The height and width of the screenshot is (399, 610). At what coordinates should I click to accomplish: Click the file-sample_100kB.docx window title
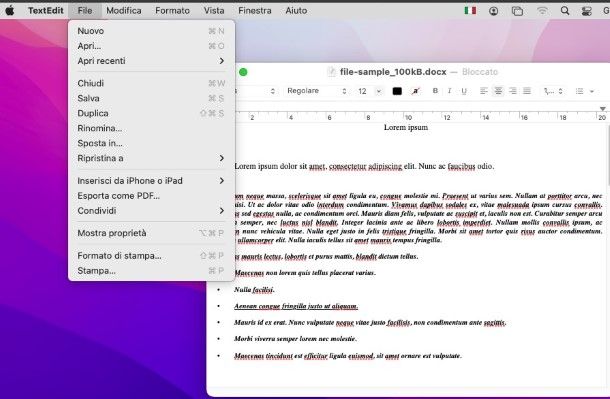(x=393, y=72)
